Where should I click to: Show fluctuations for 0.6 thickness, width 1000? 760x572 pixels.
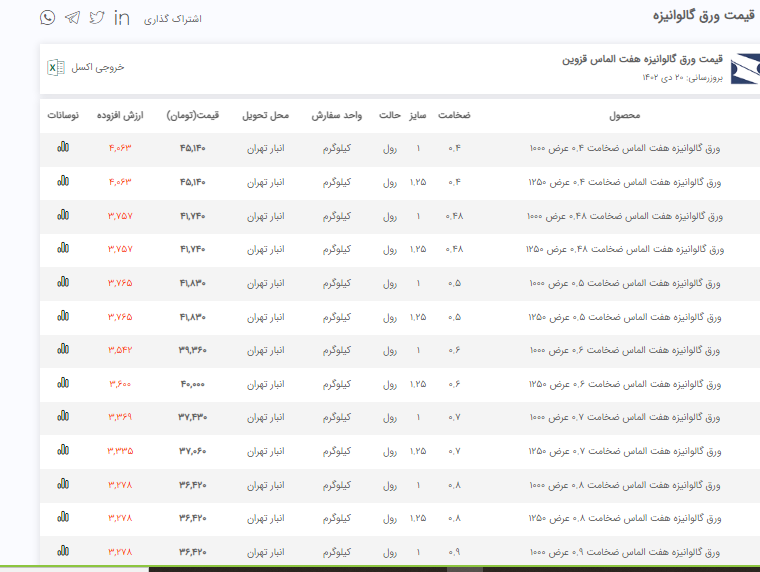(63, 350)
